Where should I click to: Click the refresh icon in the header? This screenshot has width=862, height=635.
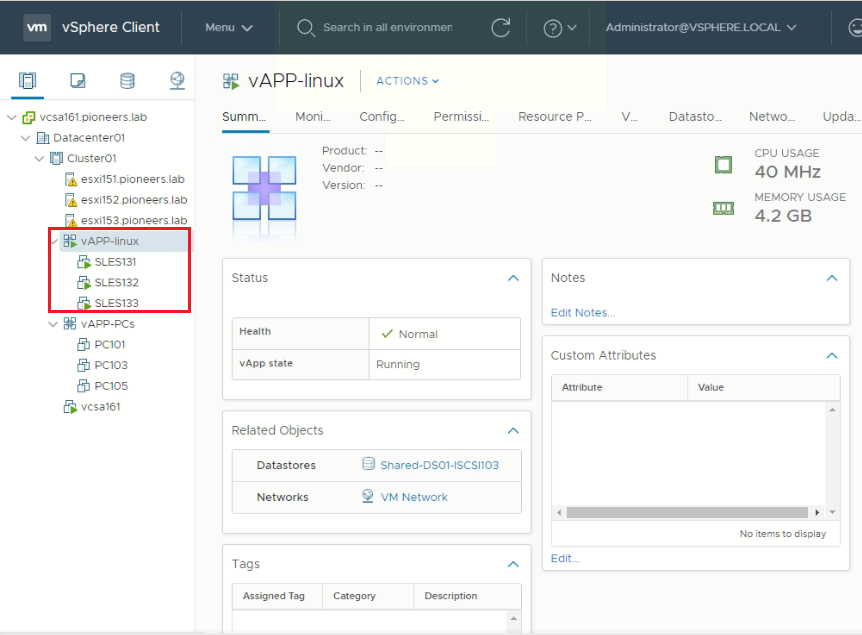tap(500, 27)
